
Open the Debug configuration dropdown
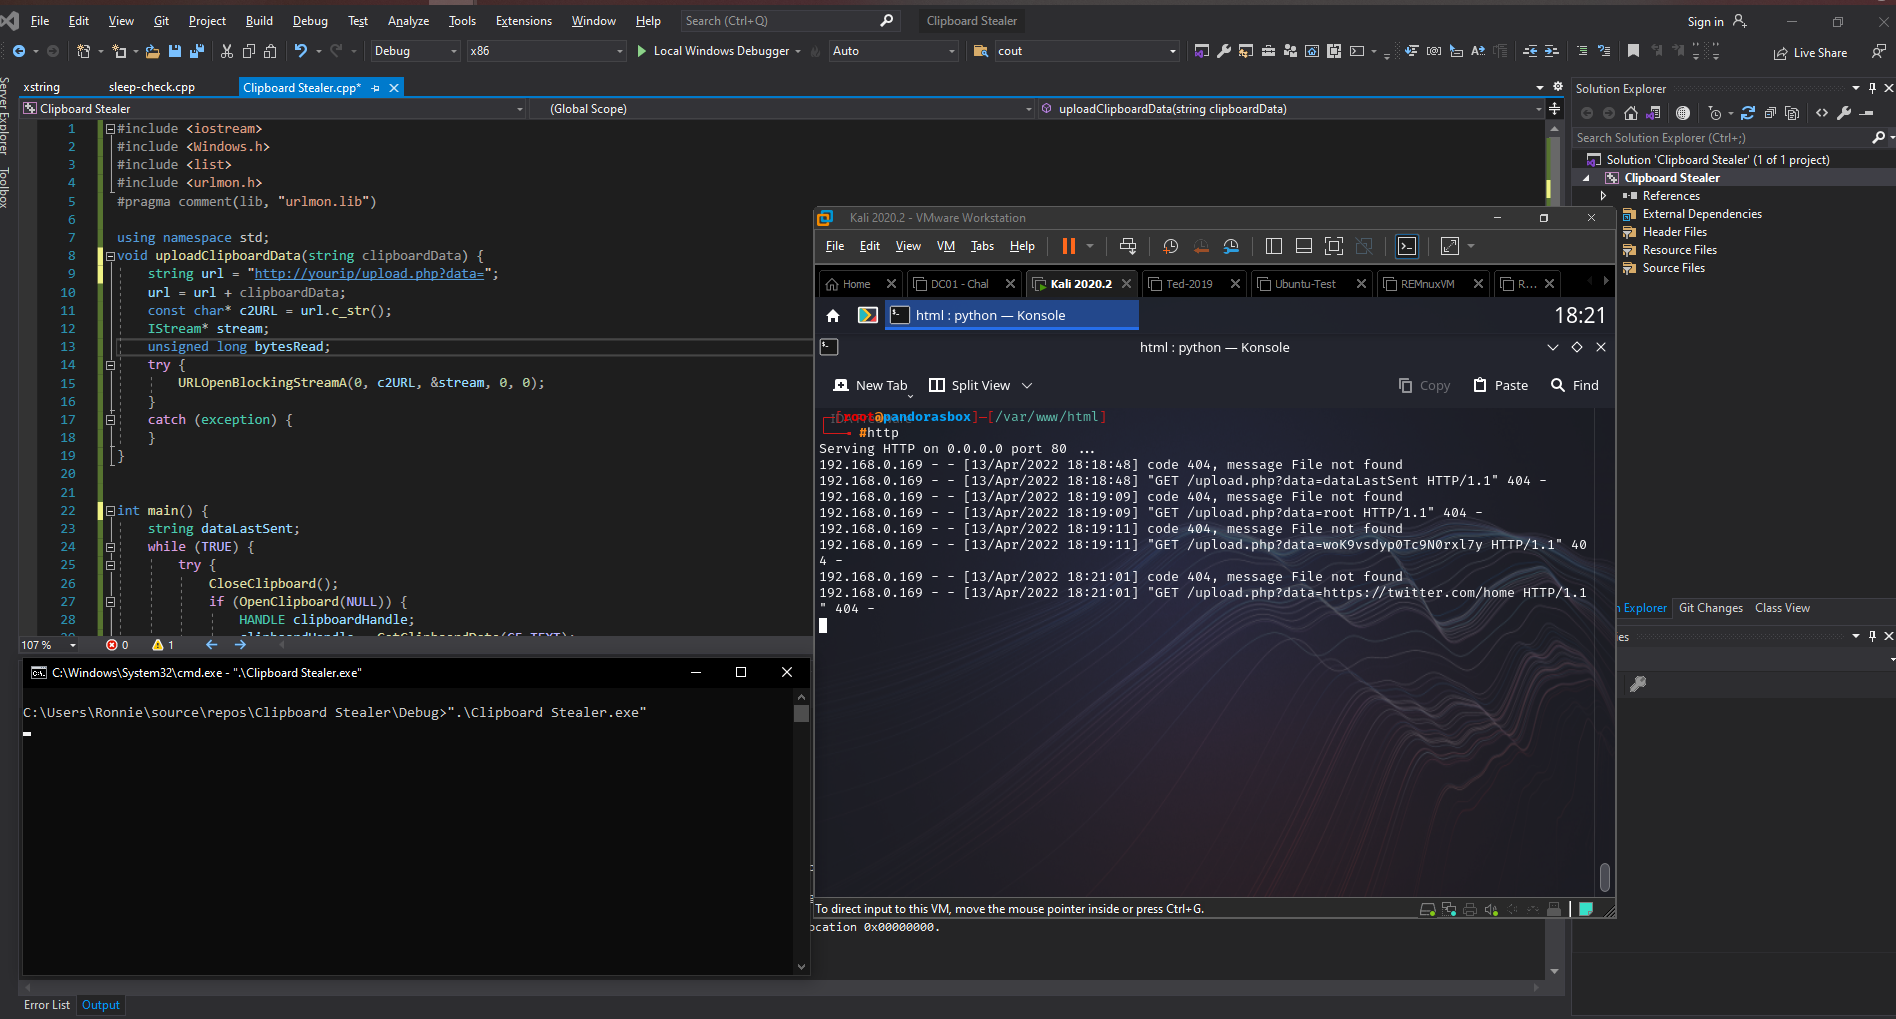[x=415, y=51]
